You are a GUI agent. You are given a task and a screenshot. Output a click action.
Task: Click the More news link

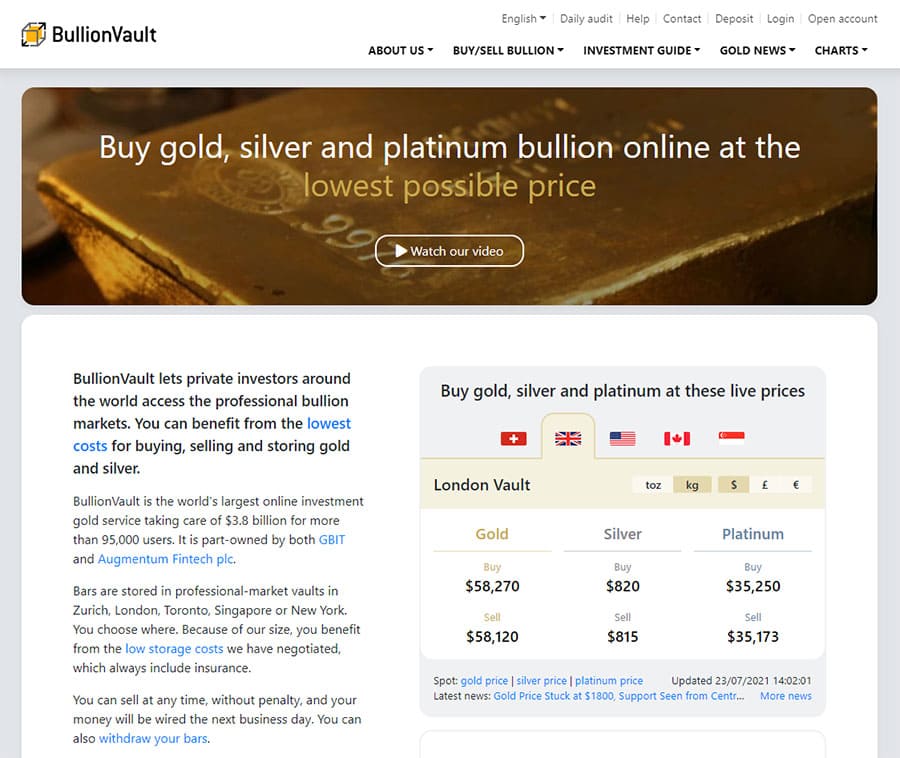786,696
